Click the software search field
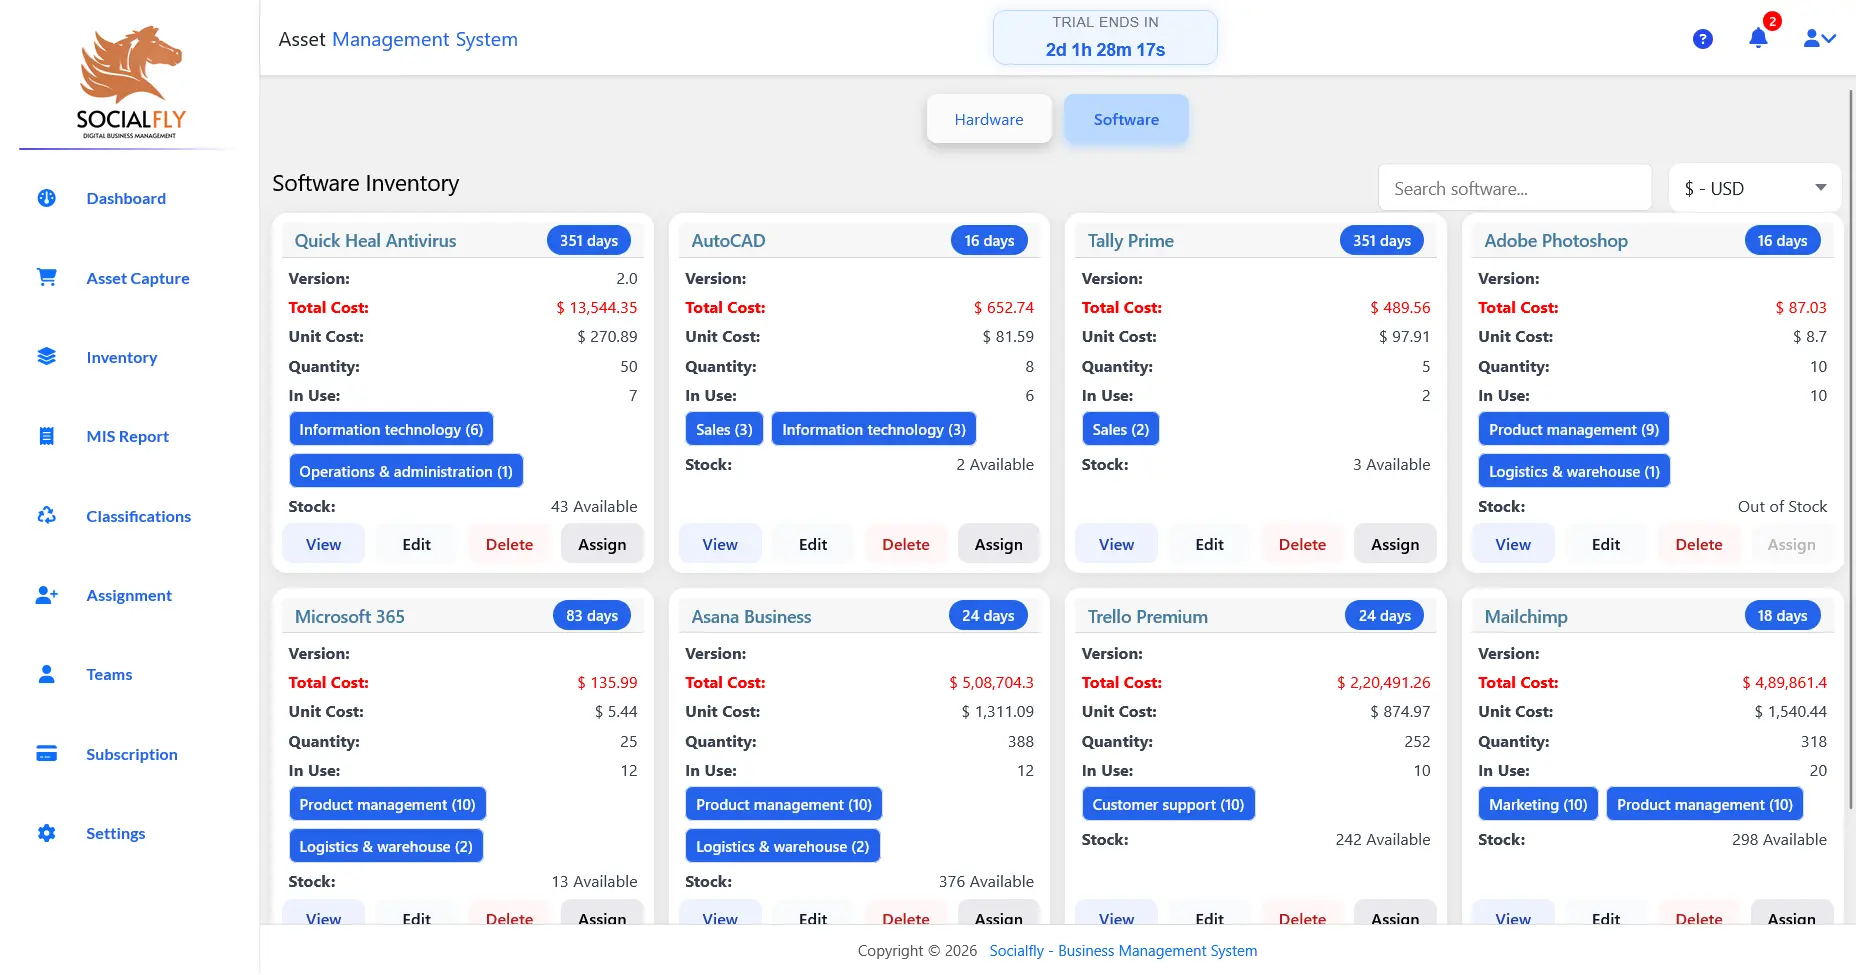The height and width of the screenshot is (975, 1856). click(x=1515, y=188)
